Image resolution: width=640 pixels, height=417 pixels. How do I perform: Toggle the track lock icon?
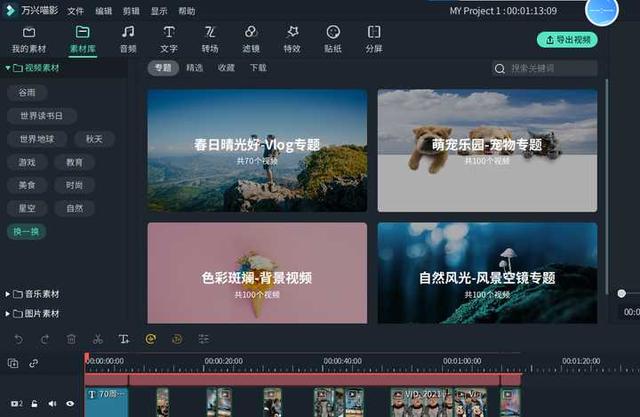click(x=34, y=404)
